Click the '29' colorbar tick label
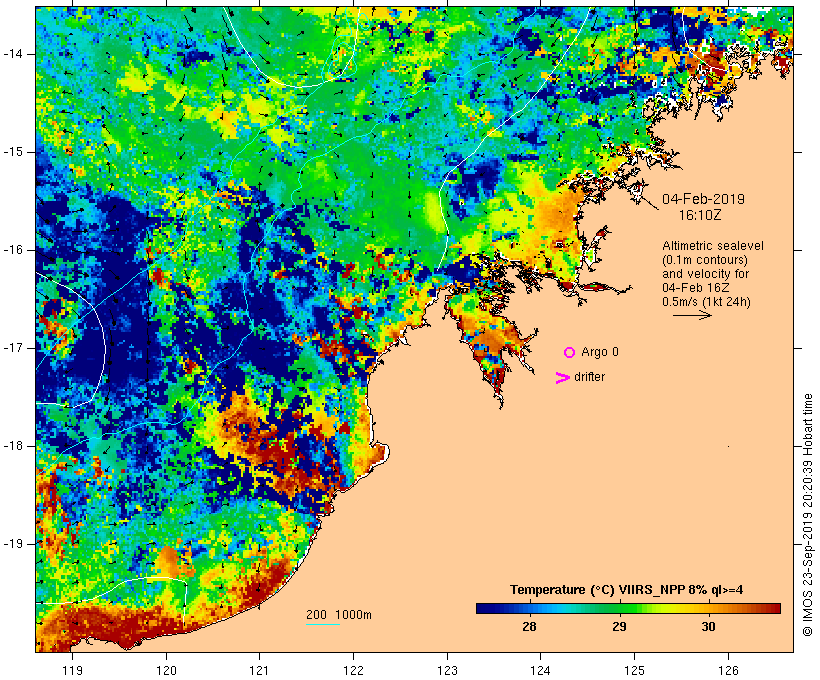Viewport: 820px width, 680px height. (x=619, y=626)
